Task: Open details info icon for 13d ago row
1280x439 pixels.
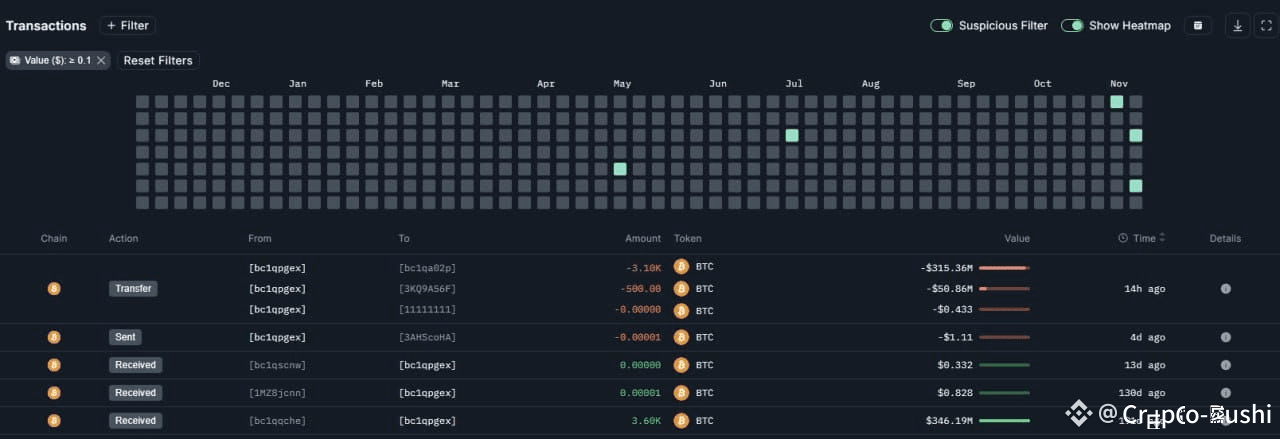Action: pyautogui.click(x=1226, y=365)
